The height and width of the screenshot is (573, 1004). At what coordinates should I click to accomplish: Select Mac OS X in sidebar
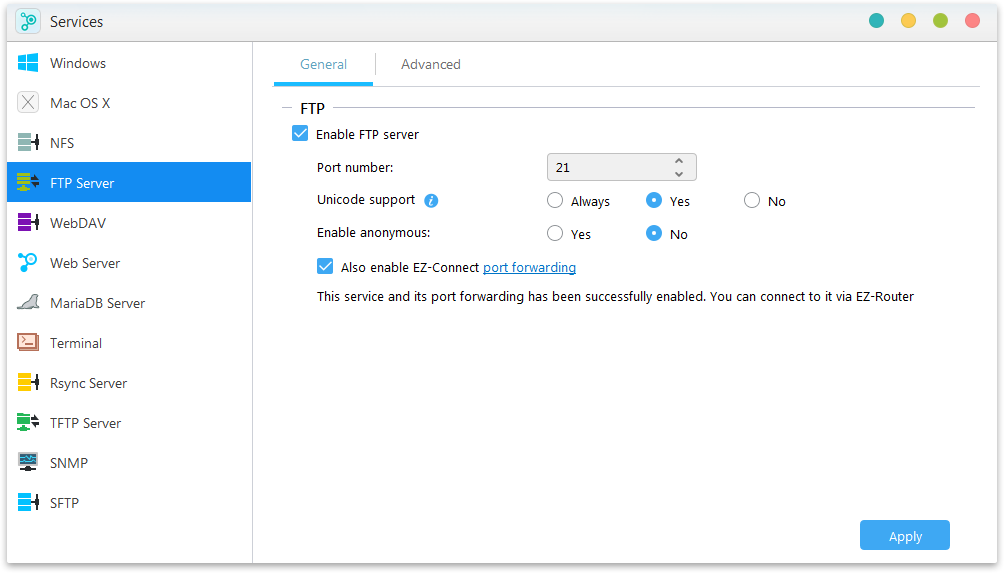(129, 102)
